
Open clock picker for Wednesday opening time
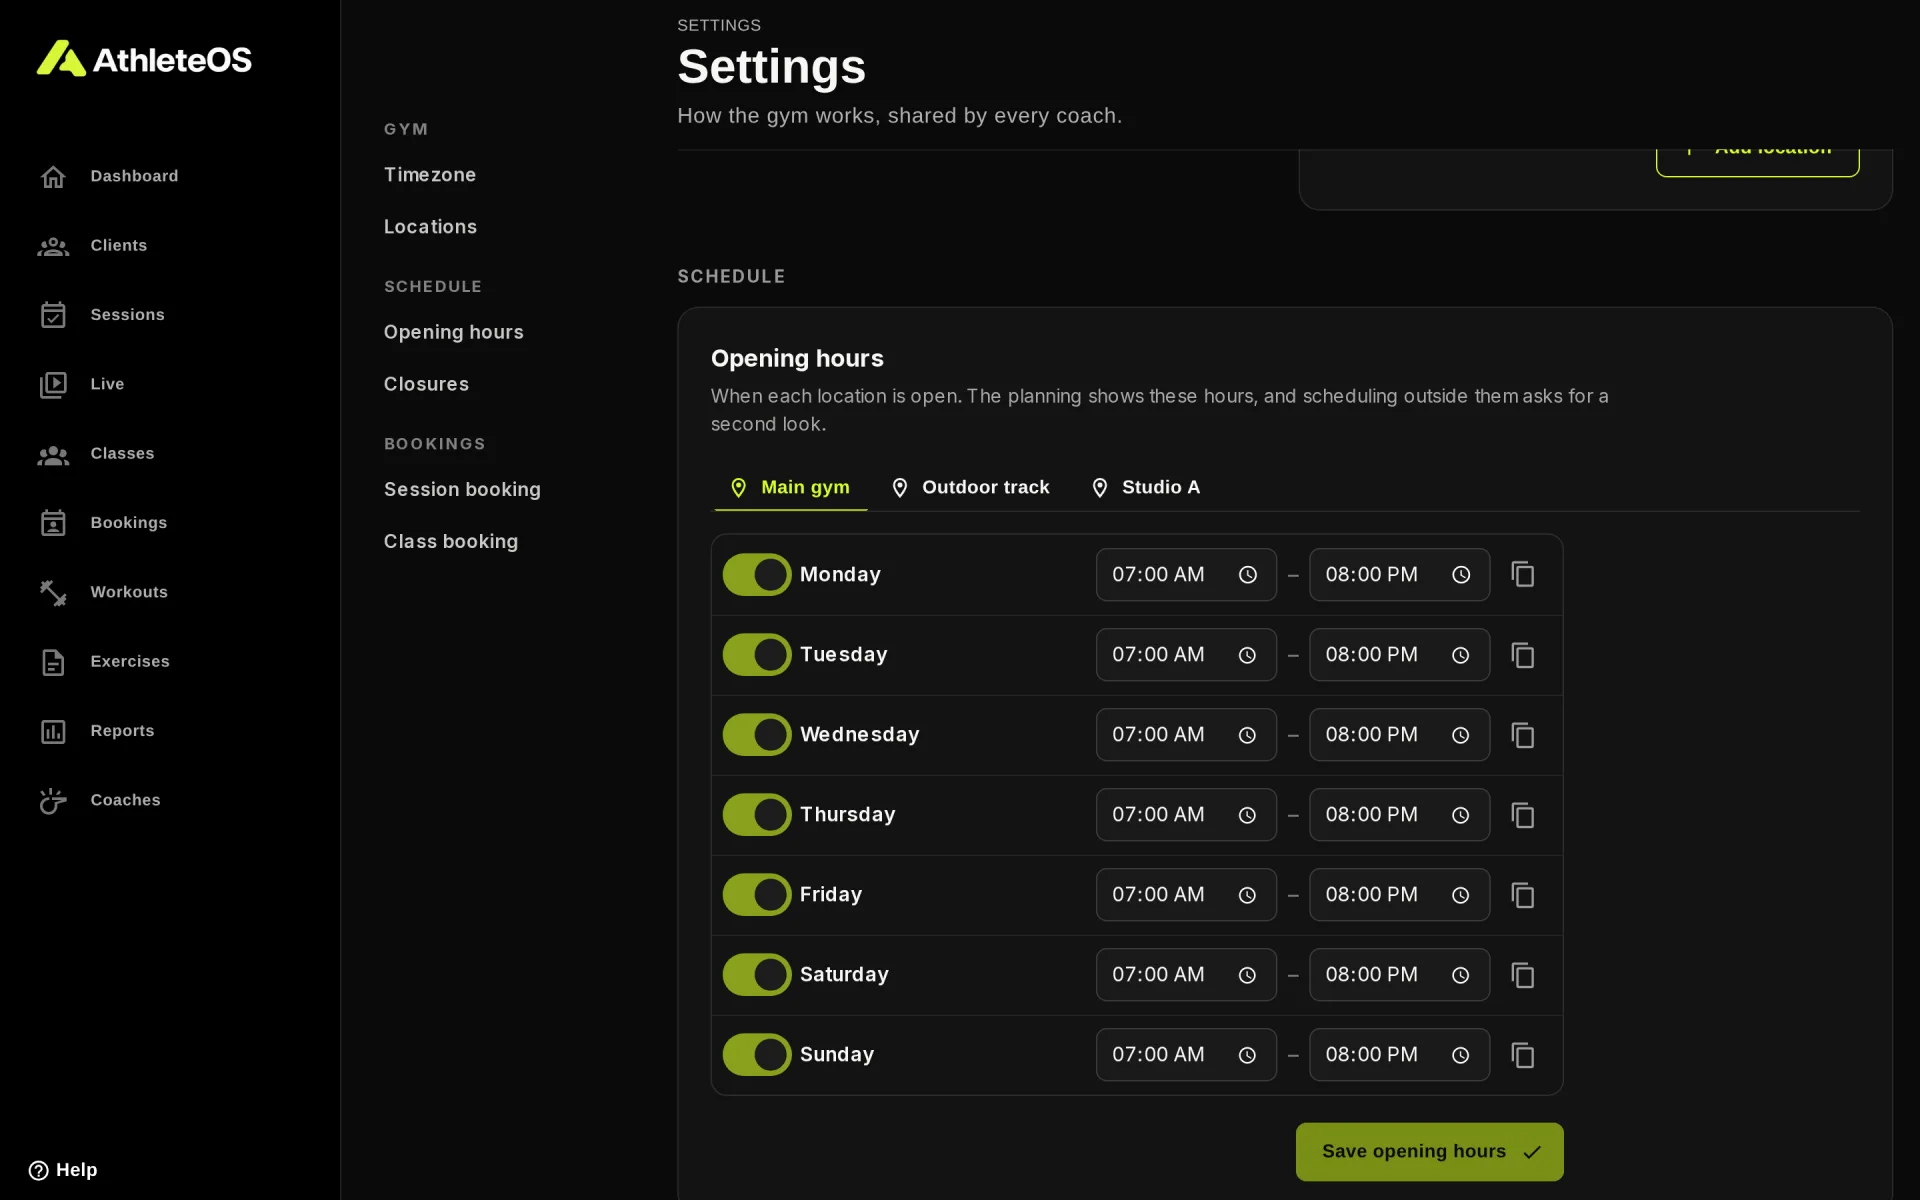pos(1247,735)
